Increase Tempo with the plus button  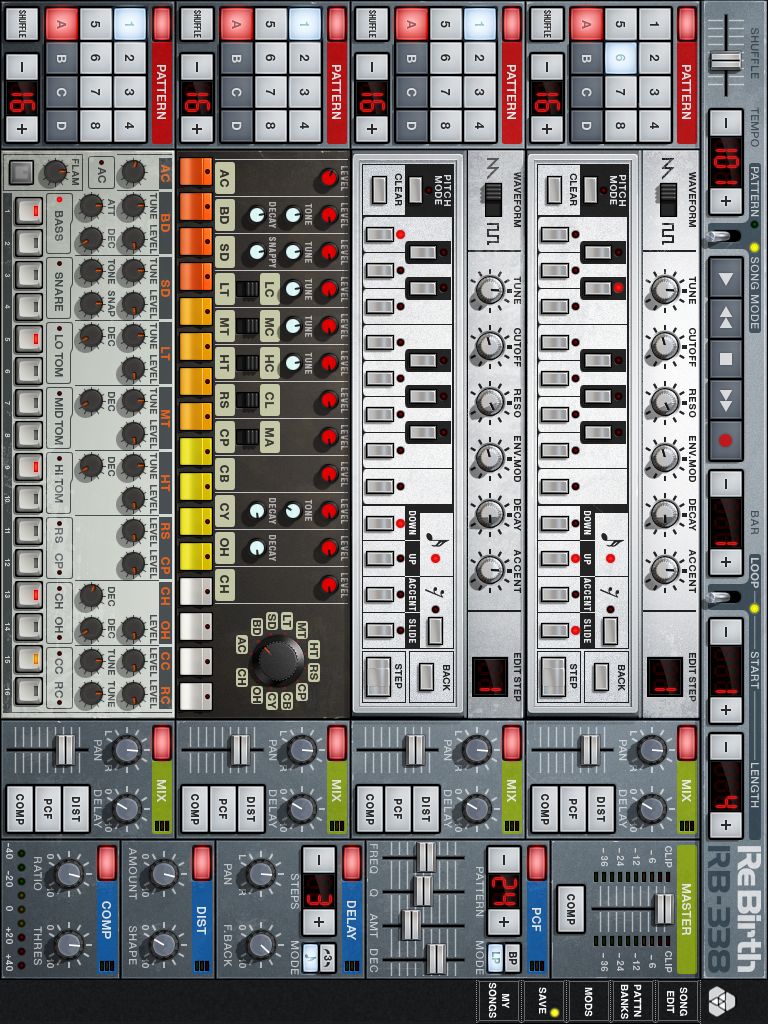coord(726,199)
